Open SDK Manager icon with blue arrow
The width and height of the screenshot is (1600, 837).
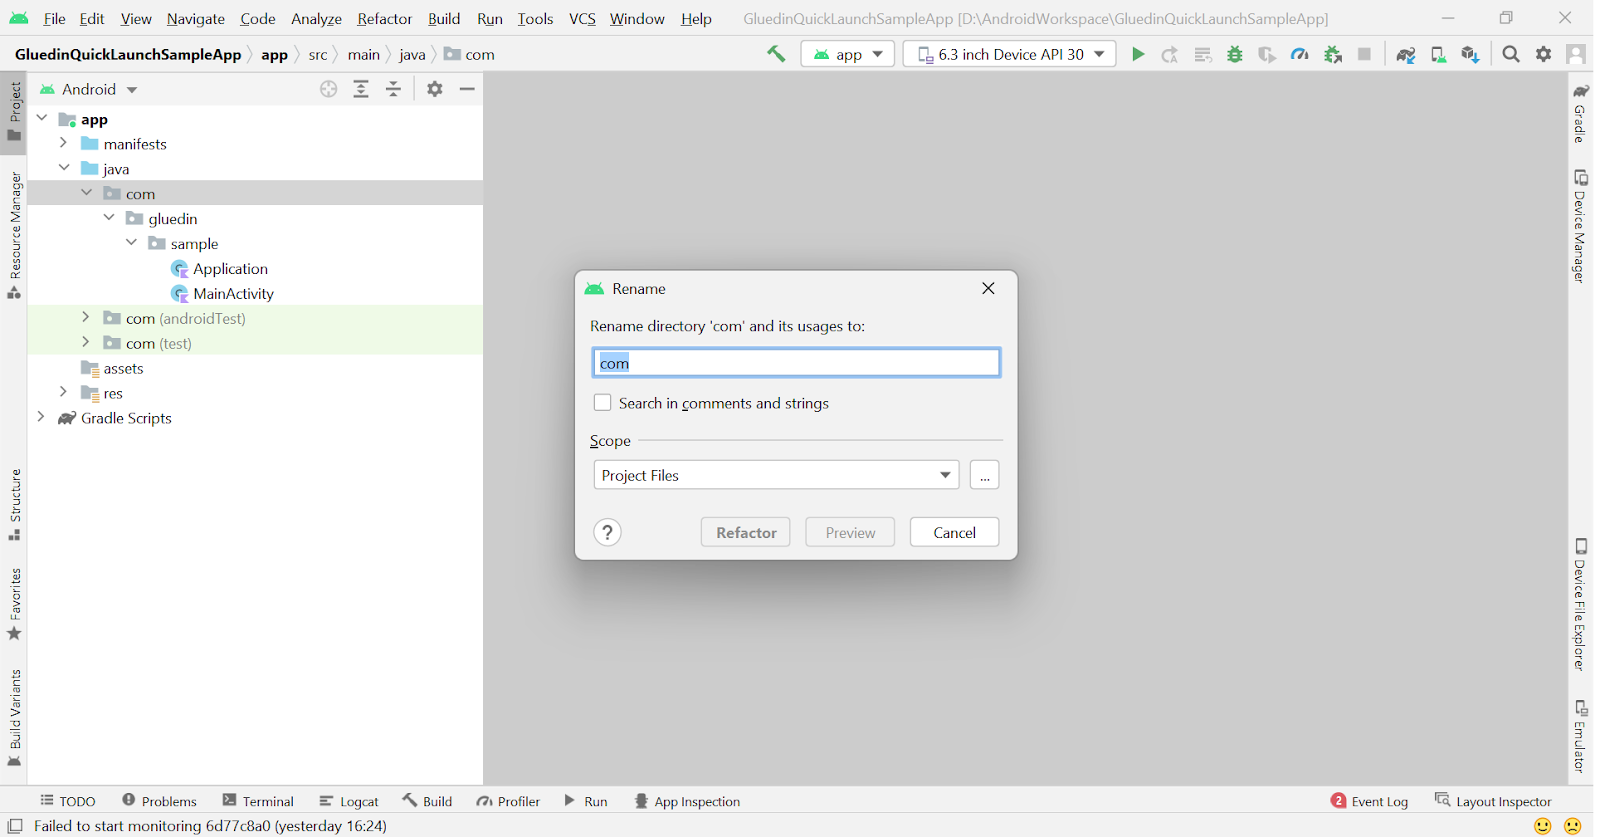click(x=1470, y=54)
